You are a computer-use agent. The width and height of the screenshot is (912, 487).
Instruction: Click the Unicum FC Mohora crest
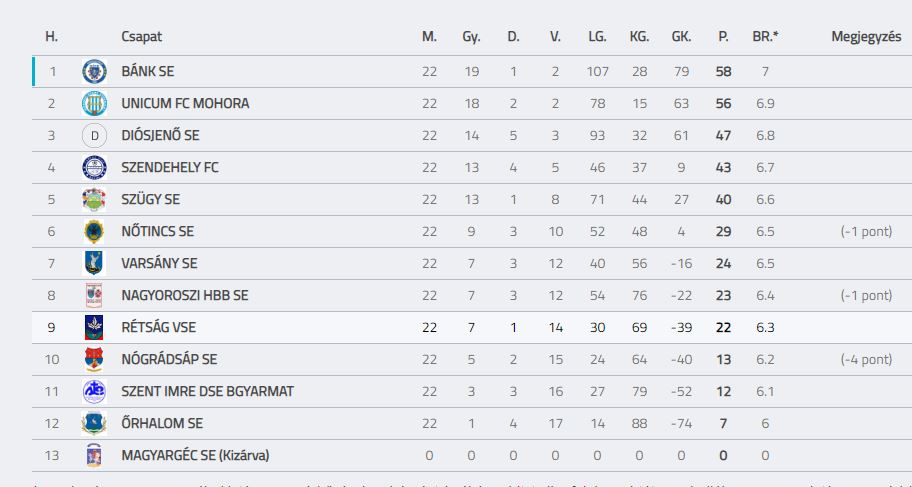[x=94, y=104]
